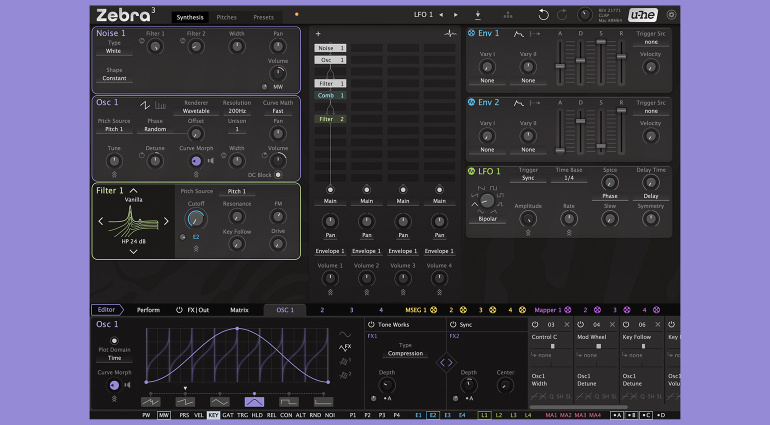This screenshot has height=425, width=770.
Task: Open the LFO Time Base 1/4 dropdown
Action: [x=567, y=177]
